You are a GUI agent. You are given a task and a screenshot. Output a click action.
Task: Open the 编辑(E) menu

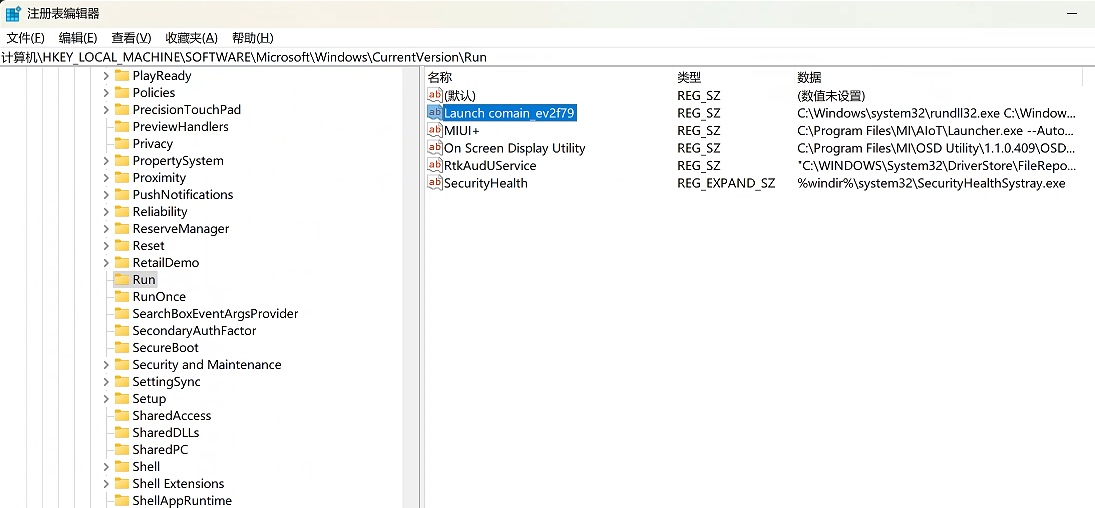(78, 38)
